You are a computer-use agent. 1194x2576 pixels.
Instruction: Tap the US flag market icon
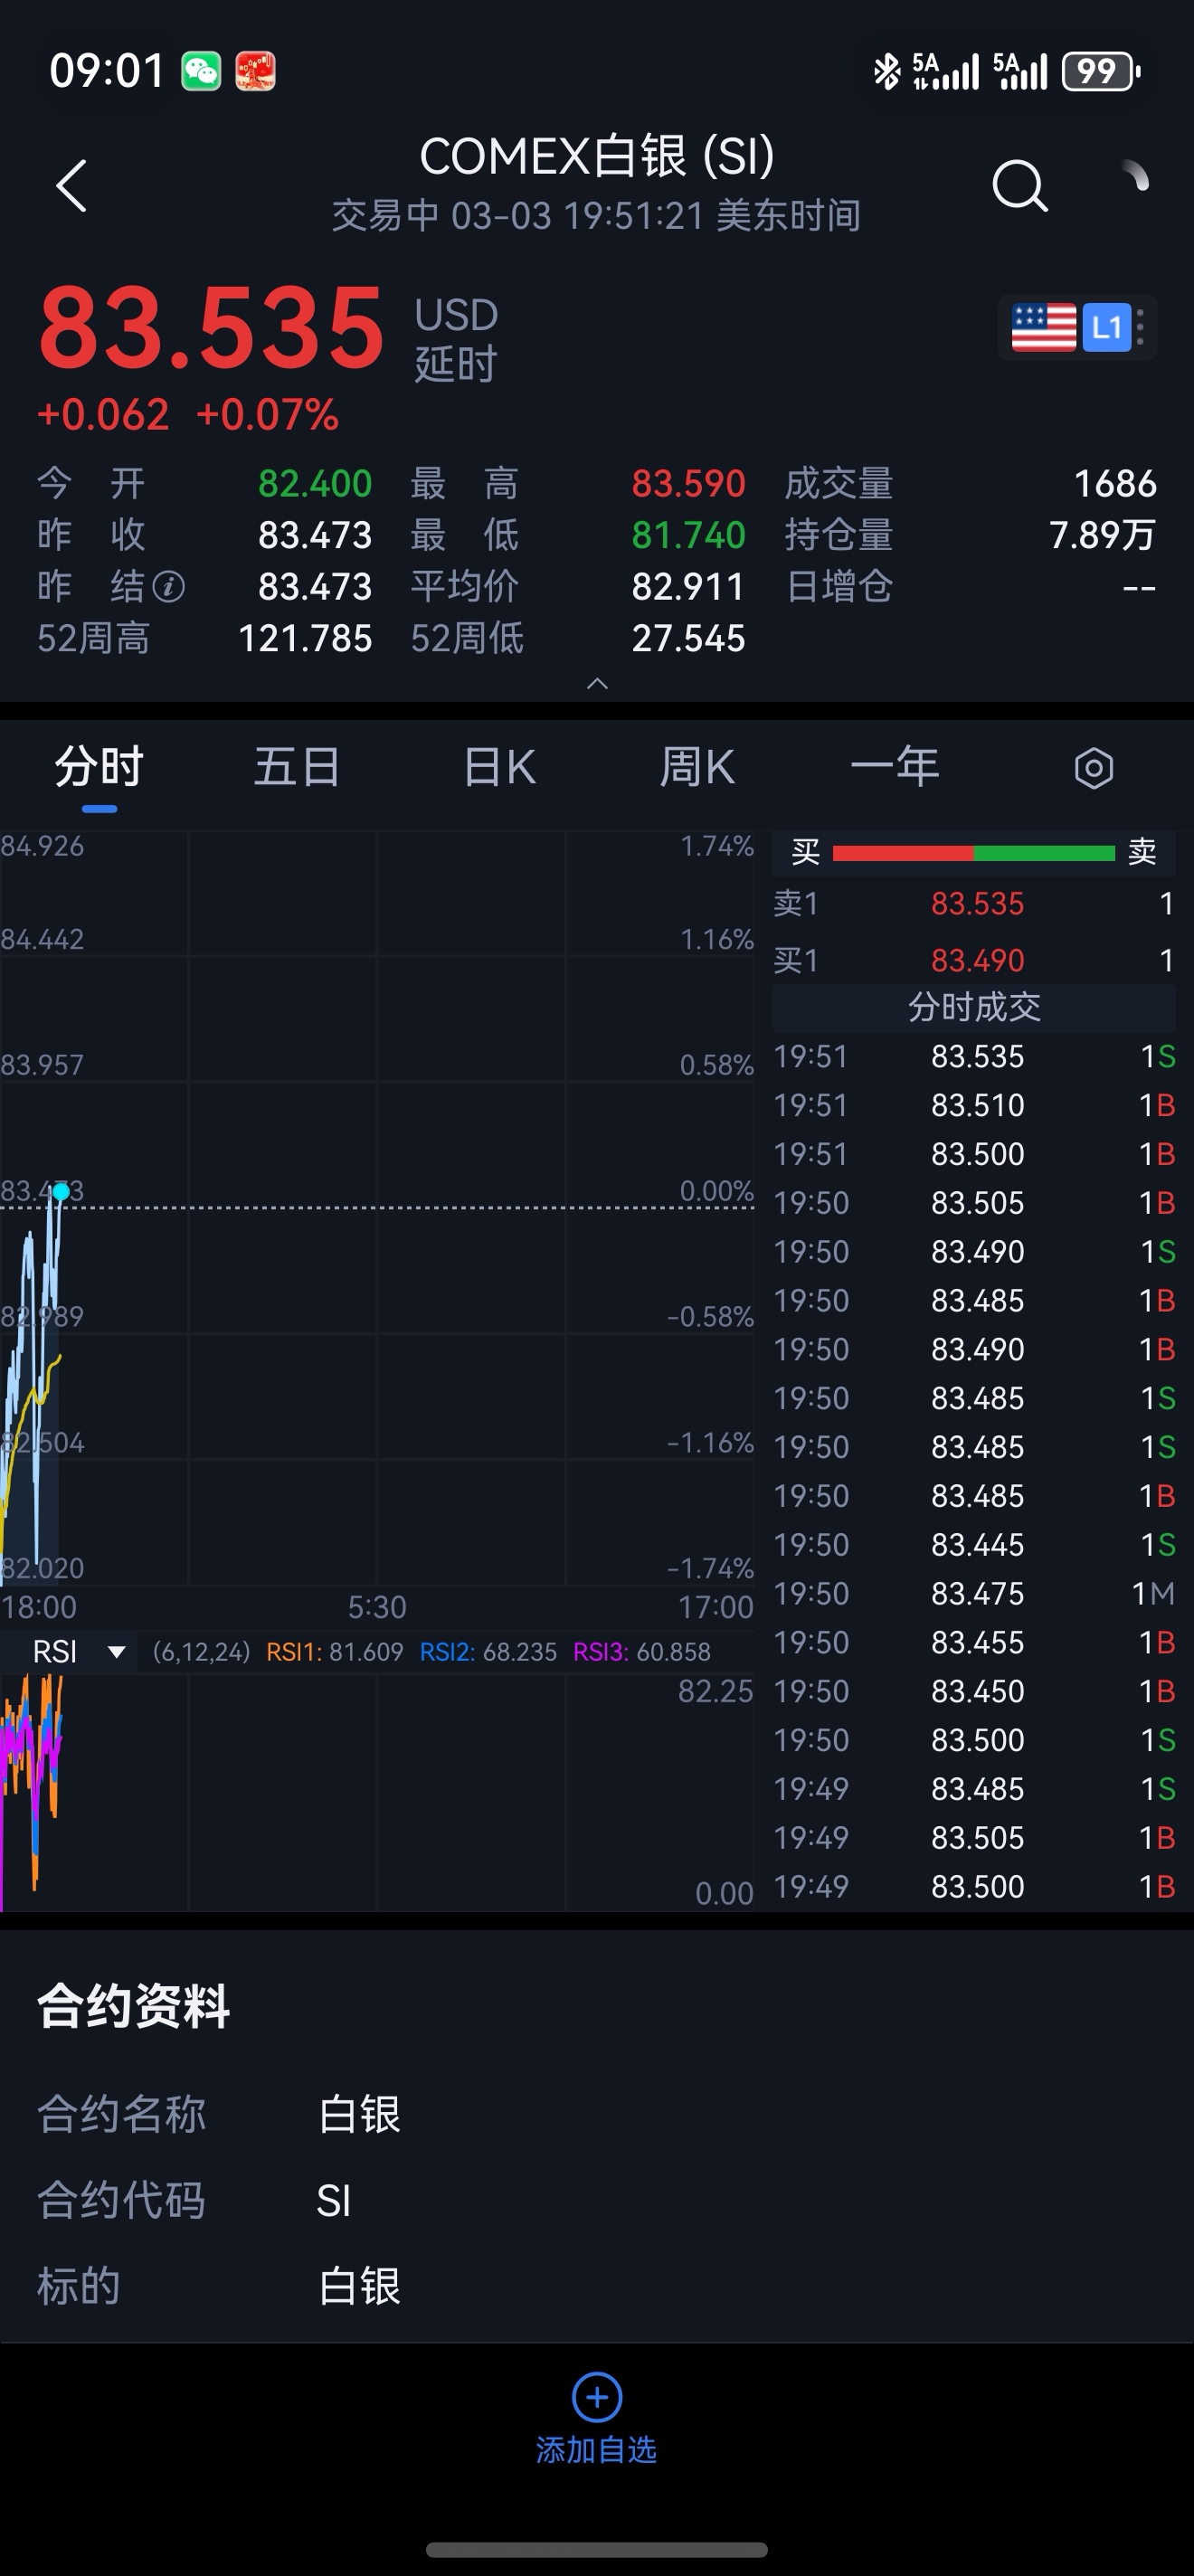pyautogui.click(x=1043, y=328)
